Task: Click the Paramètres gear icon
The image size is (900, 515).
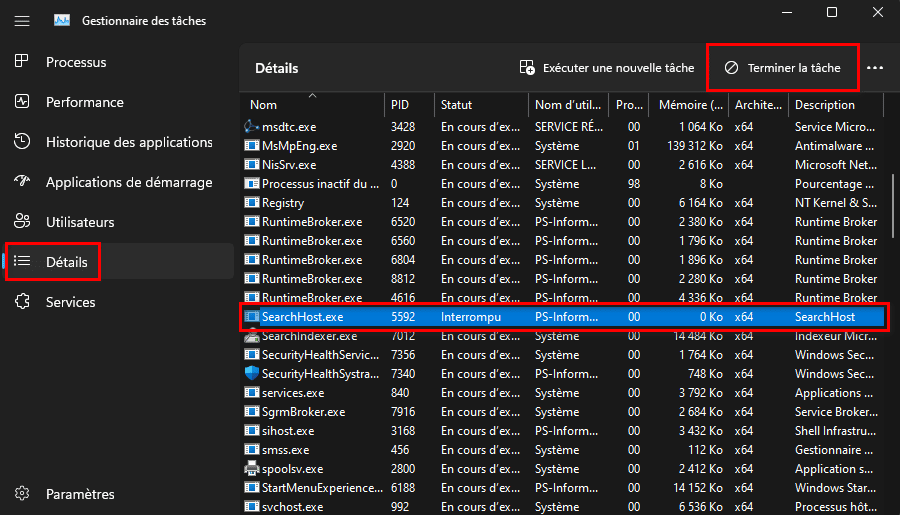Action: coord(22,493)
